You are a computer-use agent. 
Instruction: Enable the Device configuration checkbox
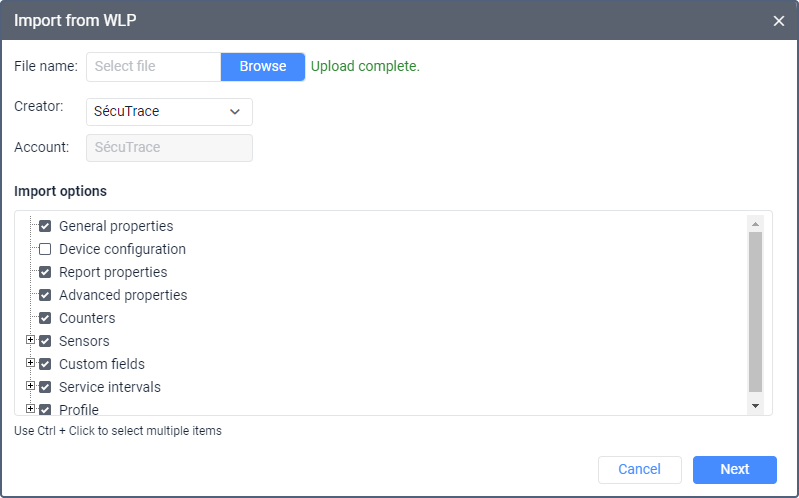pyautogui.click(x=45, y=249)
